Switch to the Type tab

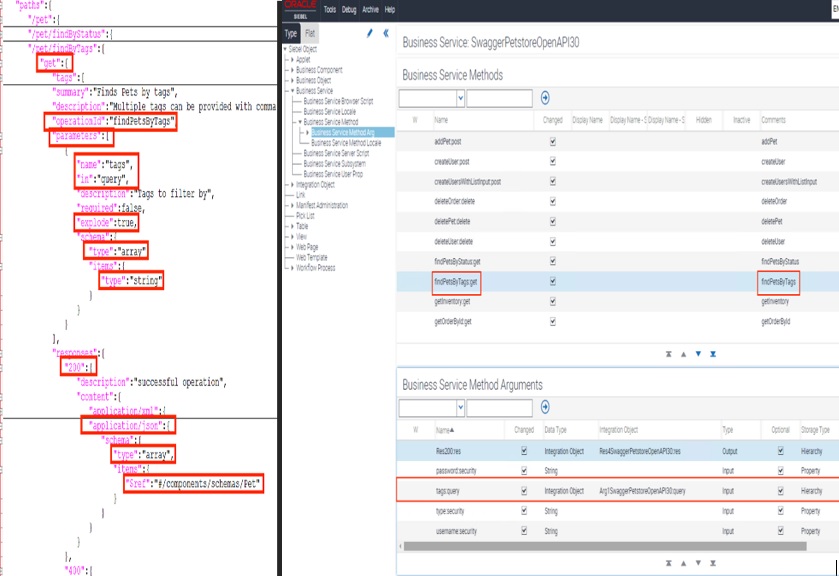(291, 33)
